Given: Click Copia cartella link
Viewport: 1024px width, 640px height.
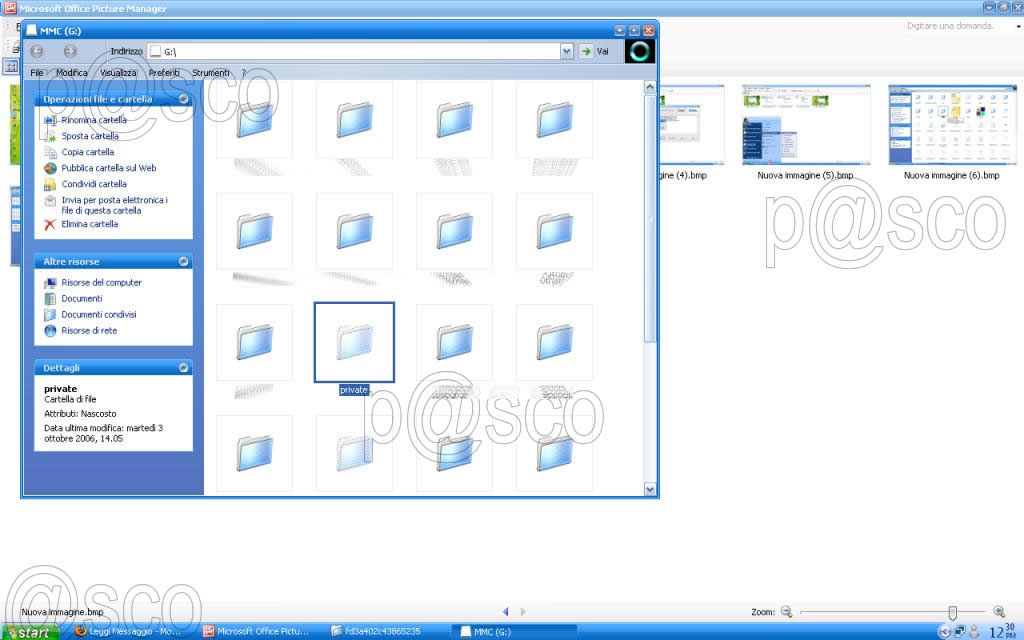Looking at the screenshot, I should 88,152.
